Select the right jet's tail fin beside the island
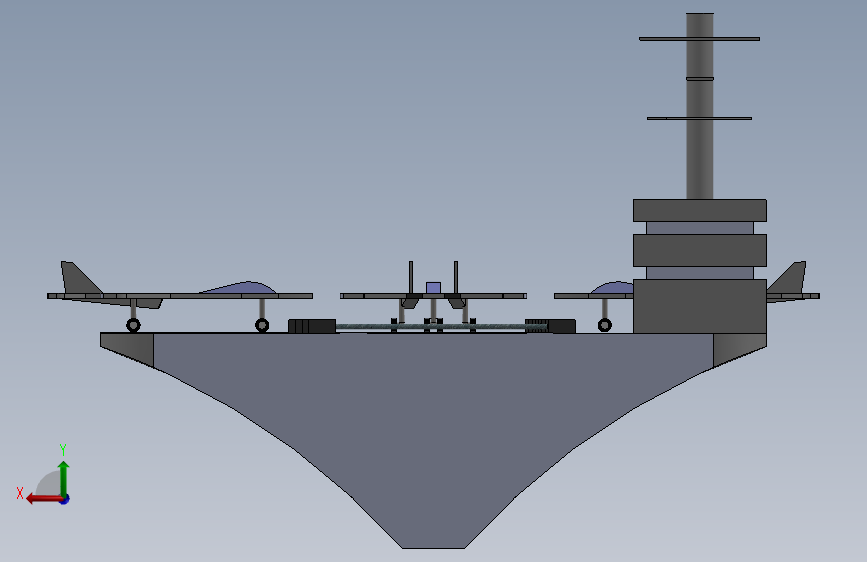Image resolution: width=867 pixels, height=562 pixels. coord(790,278)
